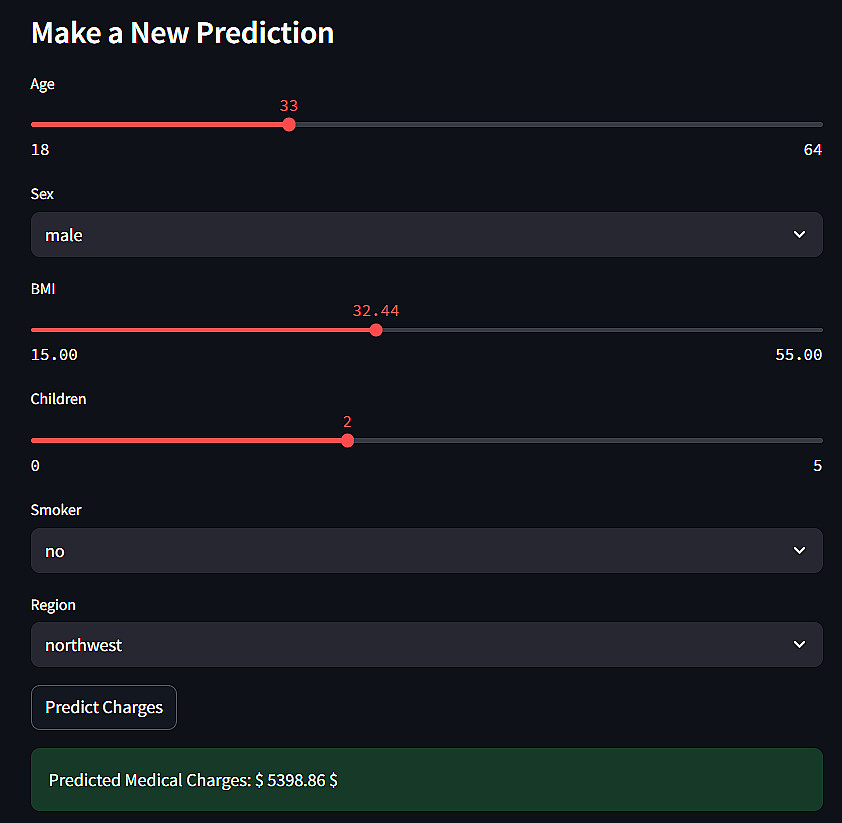The image size is (842, 823).
Task: Click the Predict Charges button
Action: tap(104, 707)
